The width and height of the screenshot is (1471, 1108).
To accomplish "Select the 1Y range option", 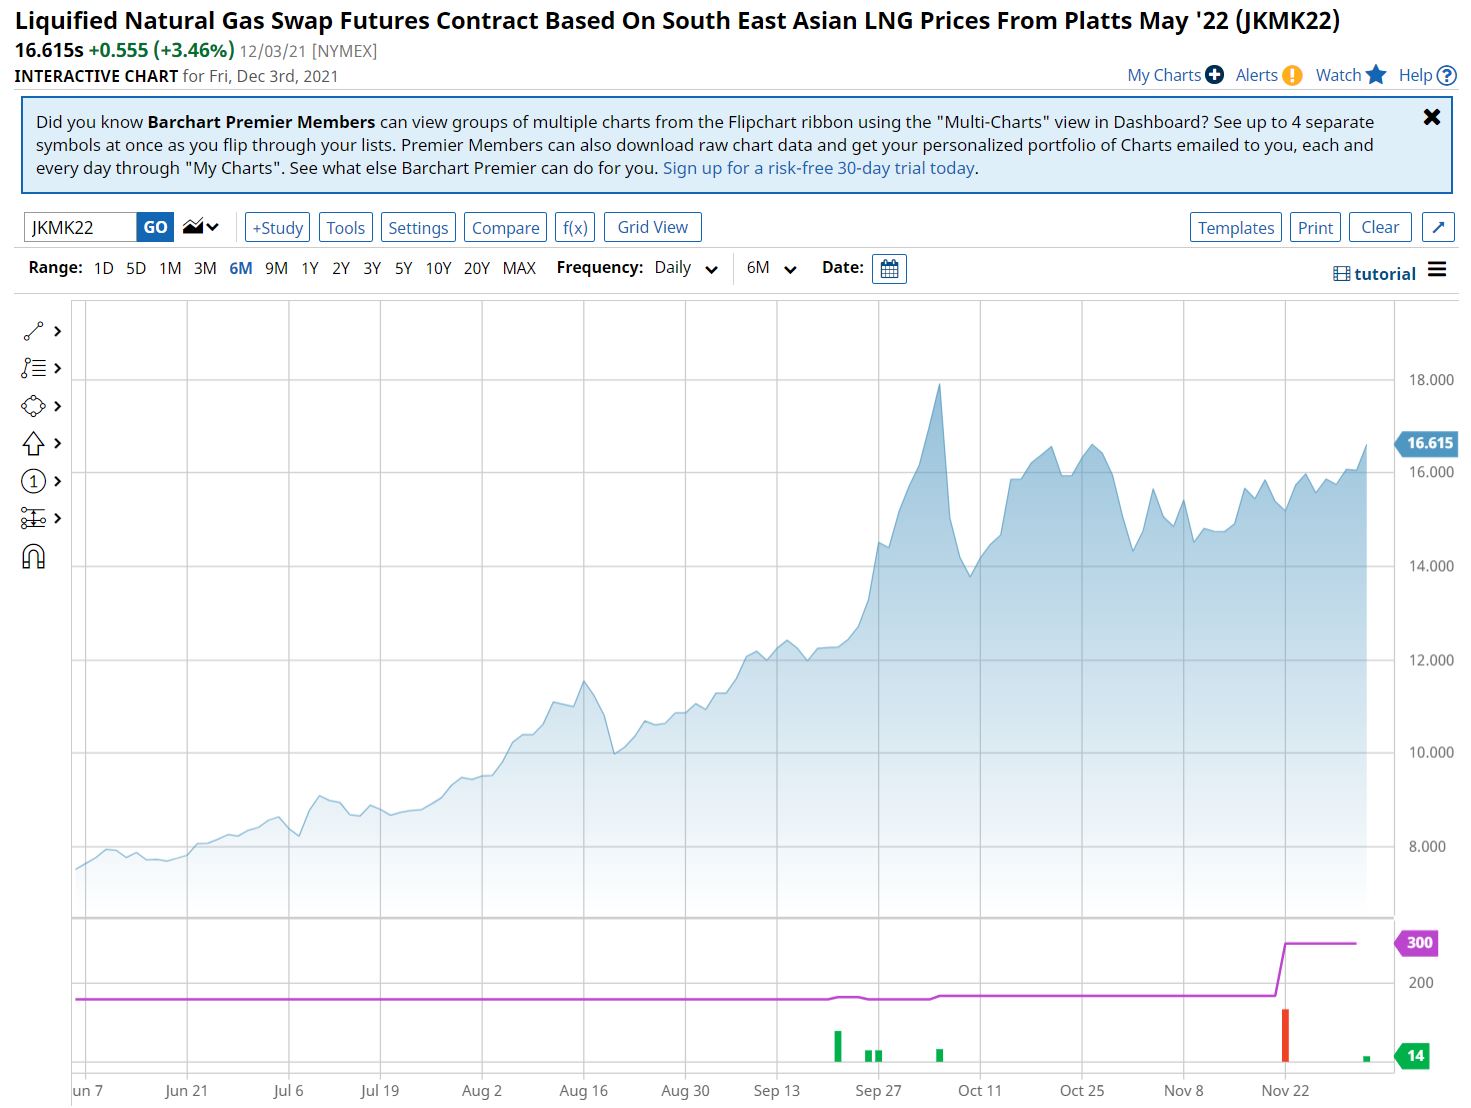I will tap(310, 268).
